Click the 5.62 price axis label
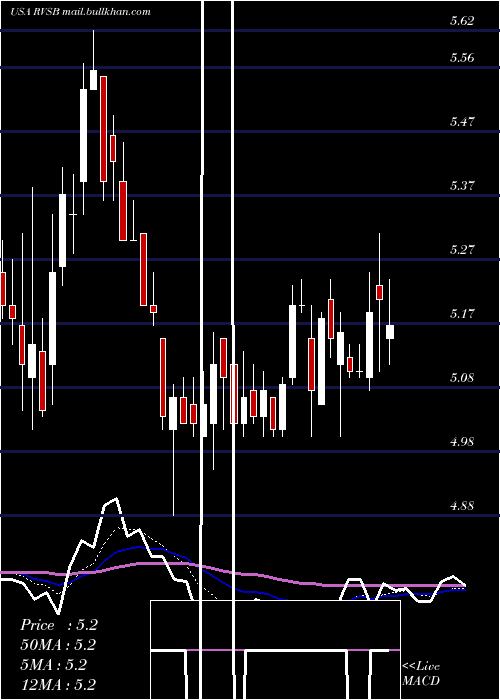Screen dimensions: 500x700 click(462, 21)
